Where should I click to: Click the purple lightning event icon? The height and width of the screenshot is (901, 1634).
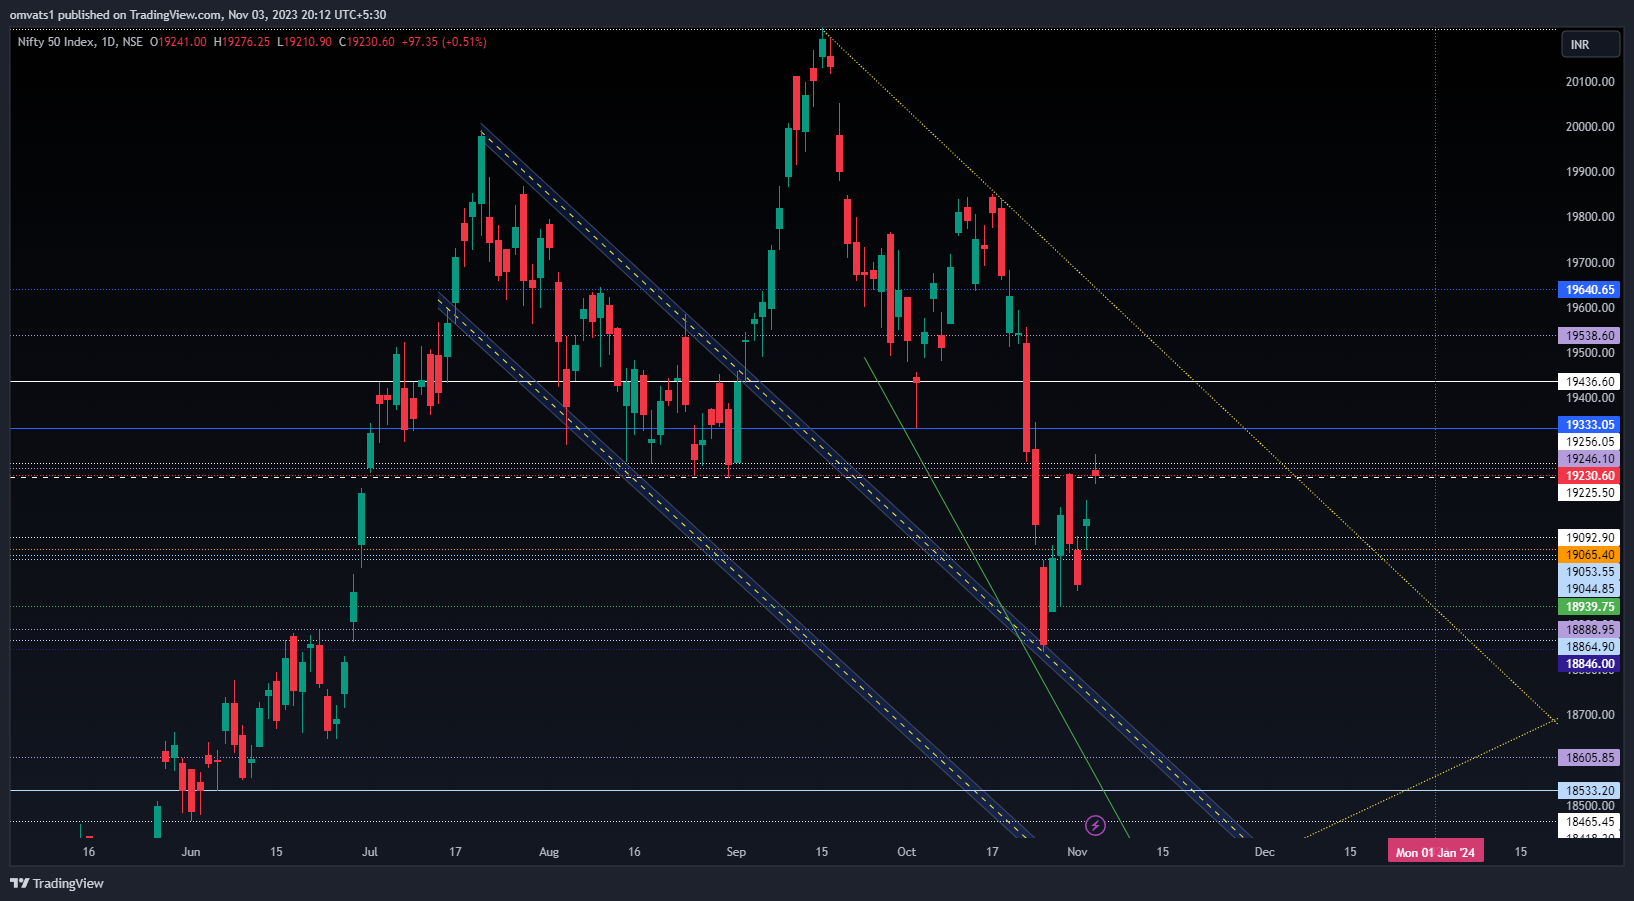[x=1095, y=825]
